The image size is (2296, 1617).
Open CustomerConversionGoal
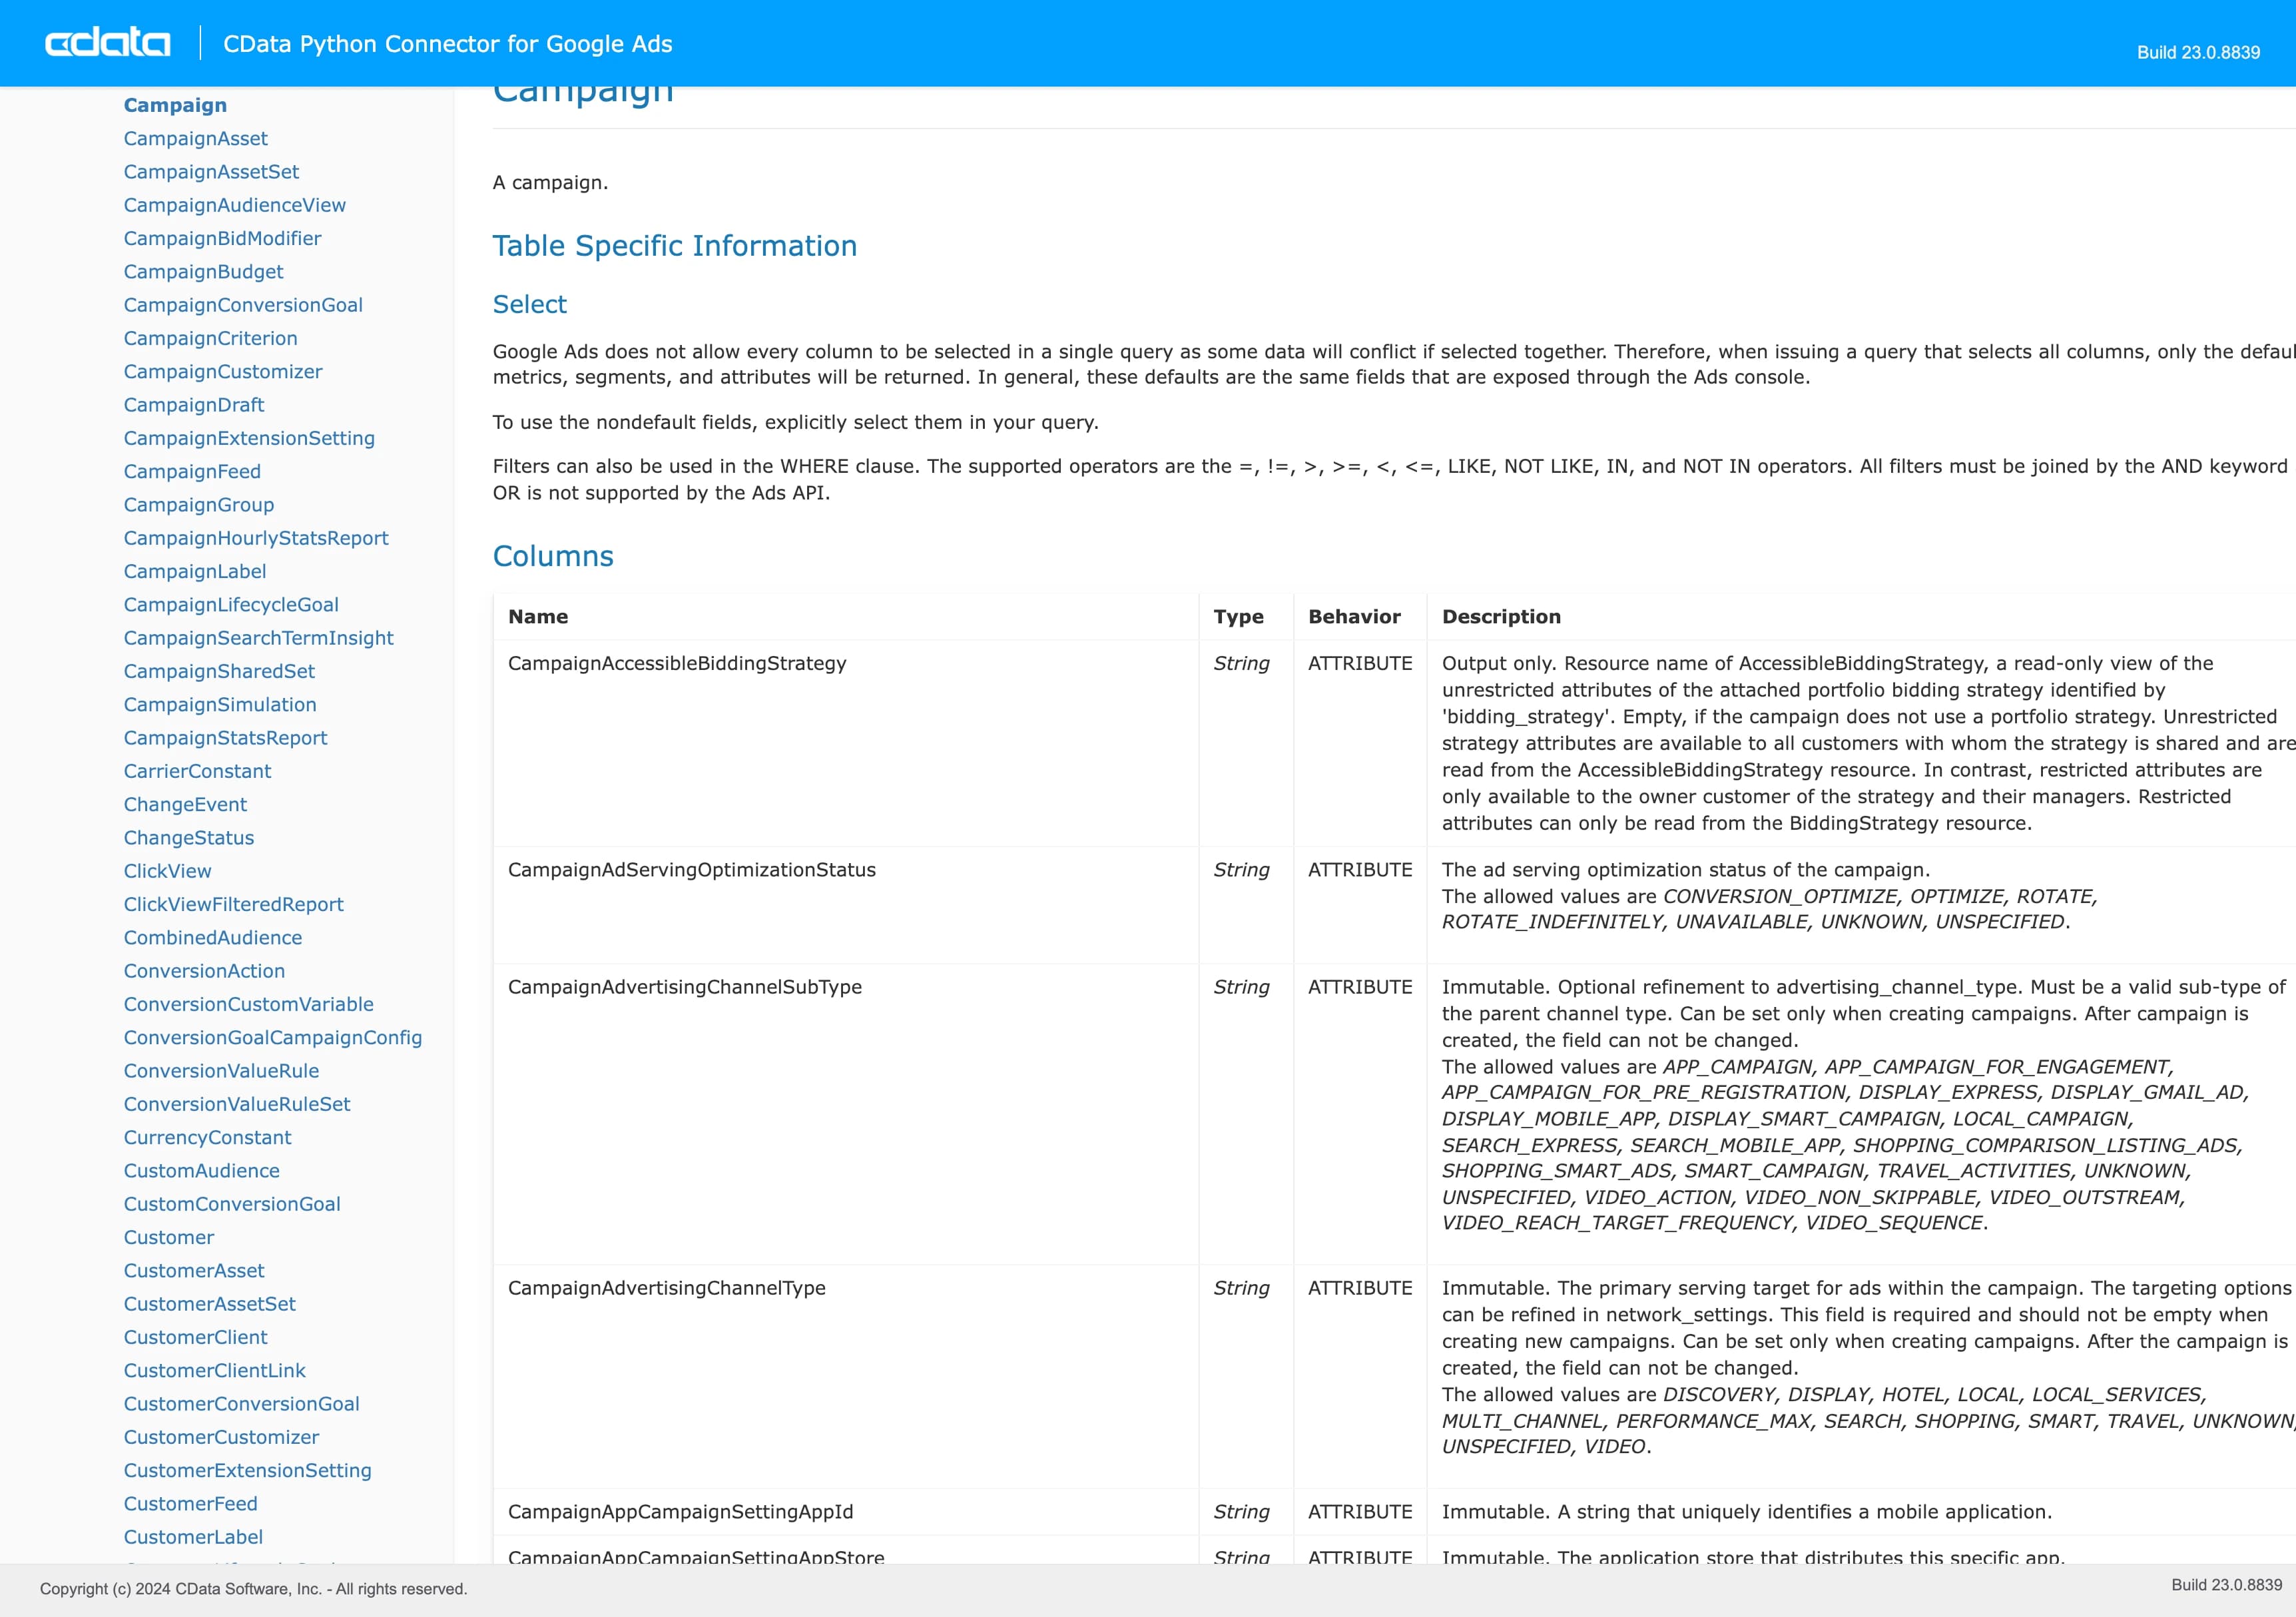241,1404
